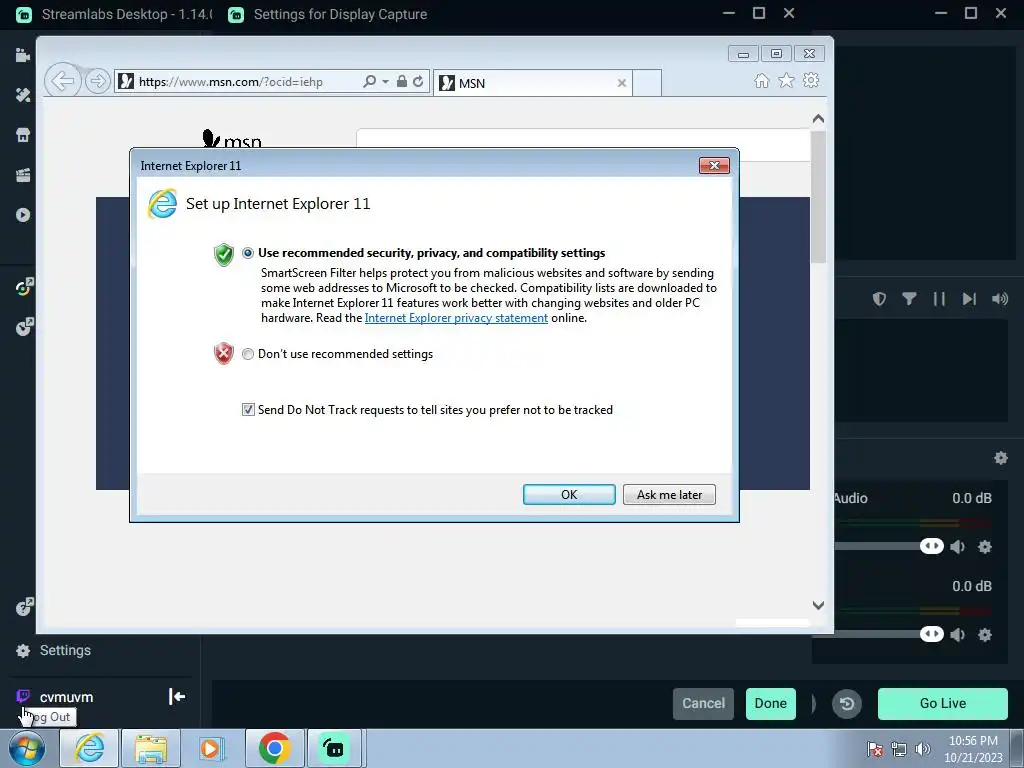
Task: Click the Internet Explorer Forward arrow
Action: click(97, 81)
